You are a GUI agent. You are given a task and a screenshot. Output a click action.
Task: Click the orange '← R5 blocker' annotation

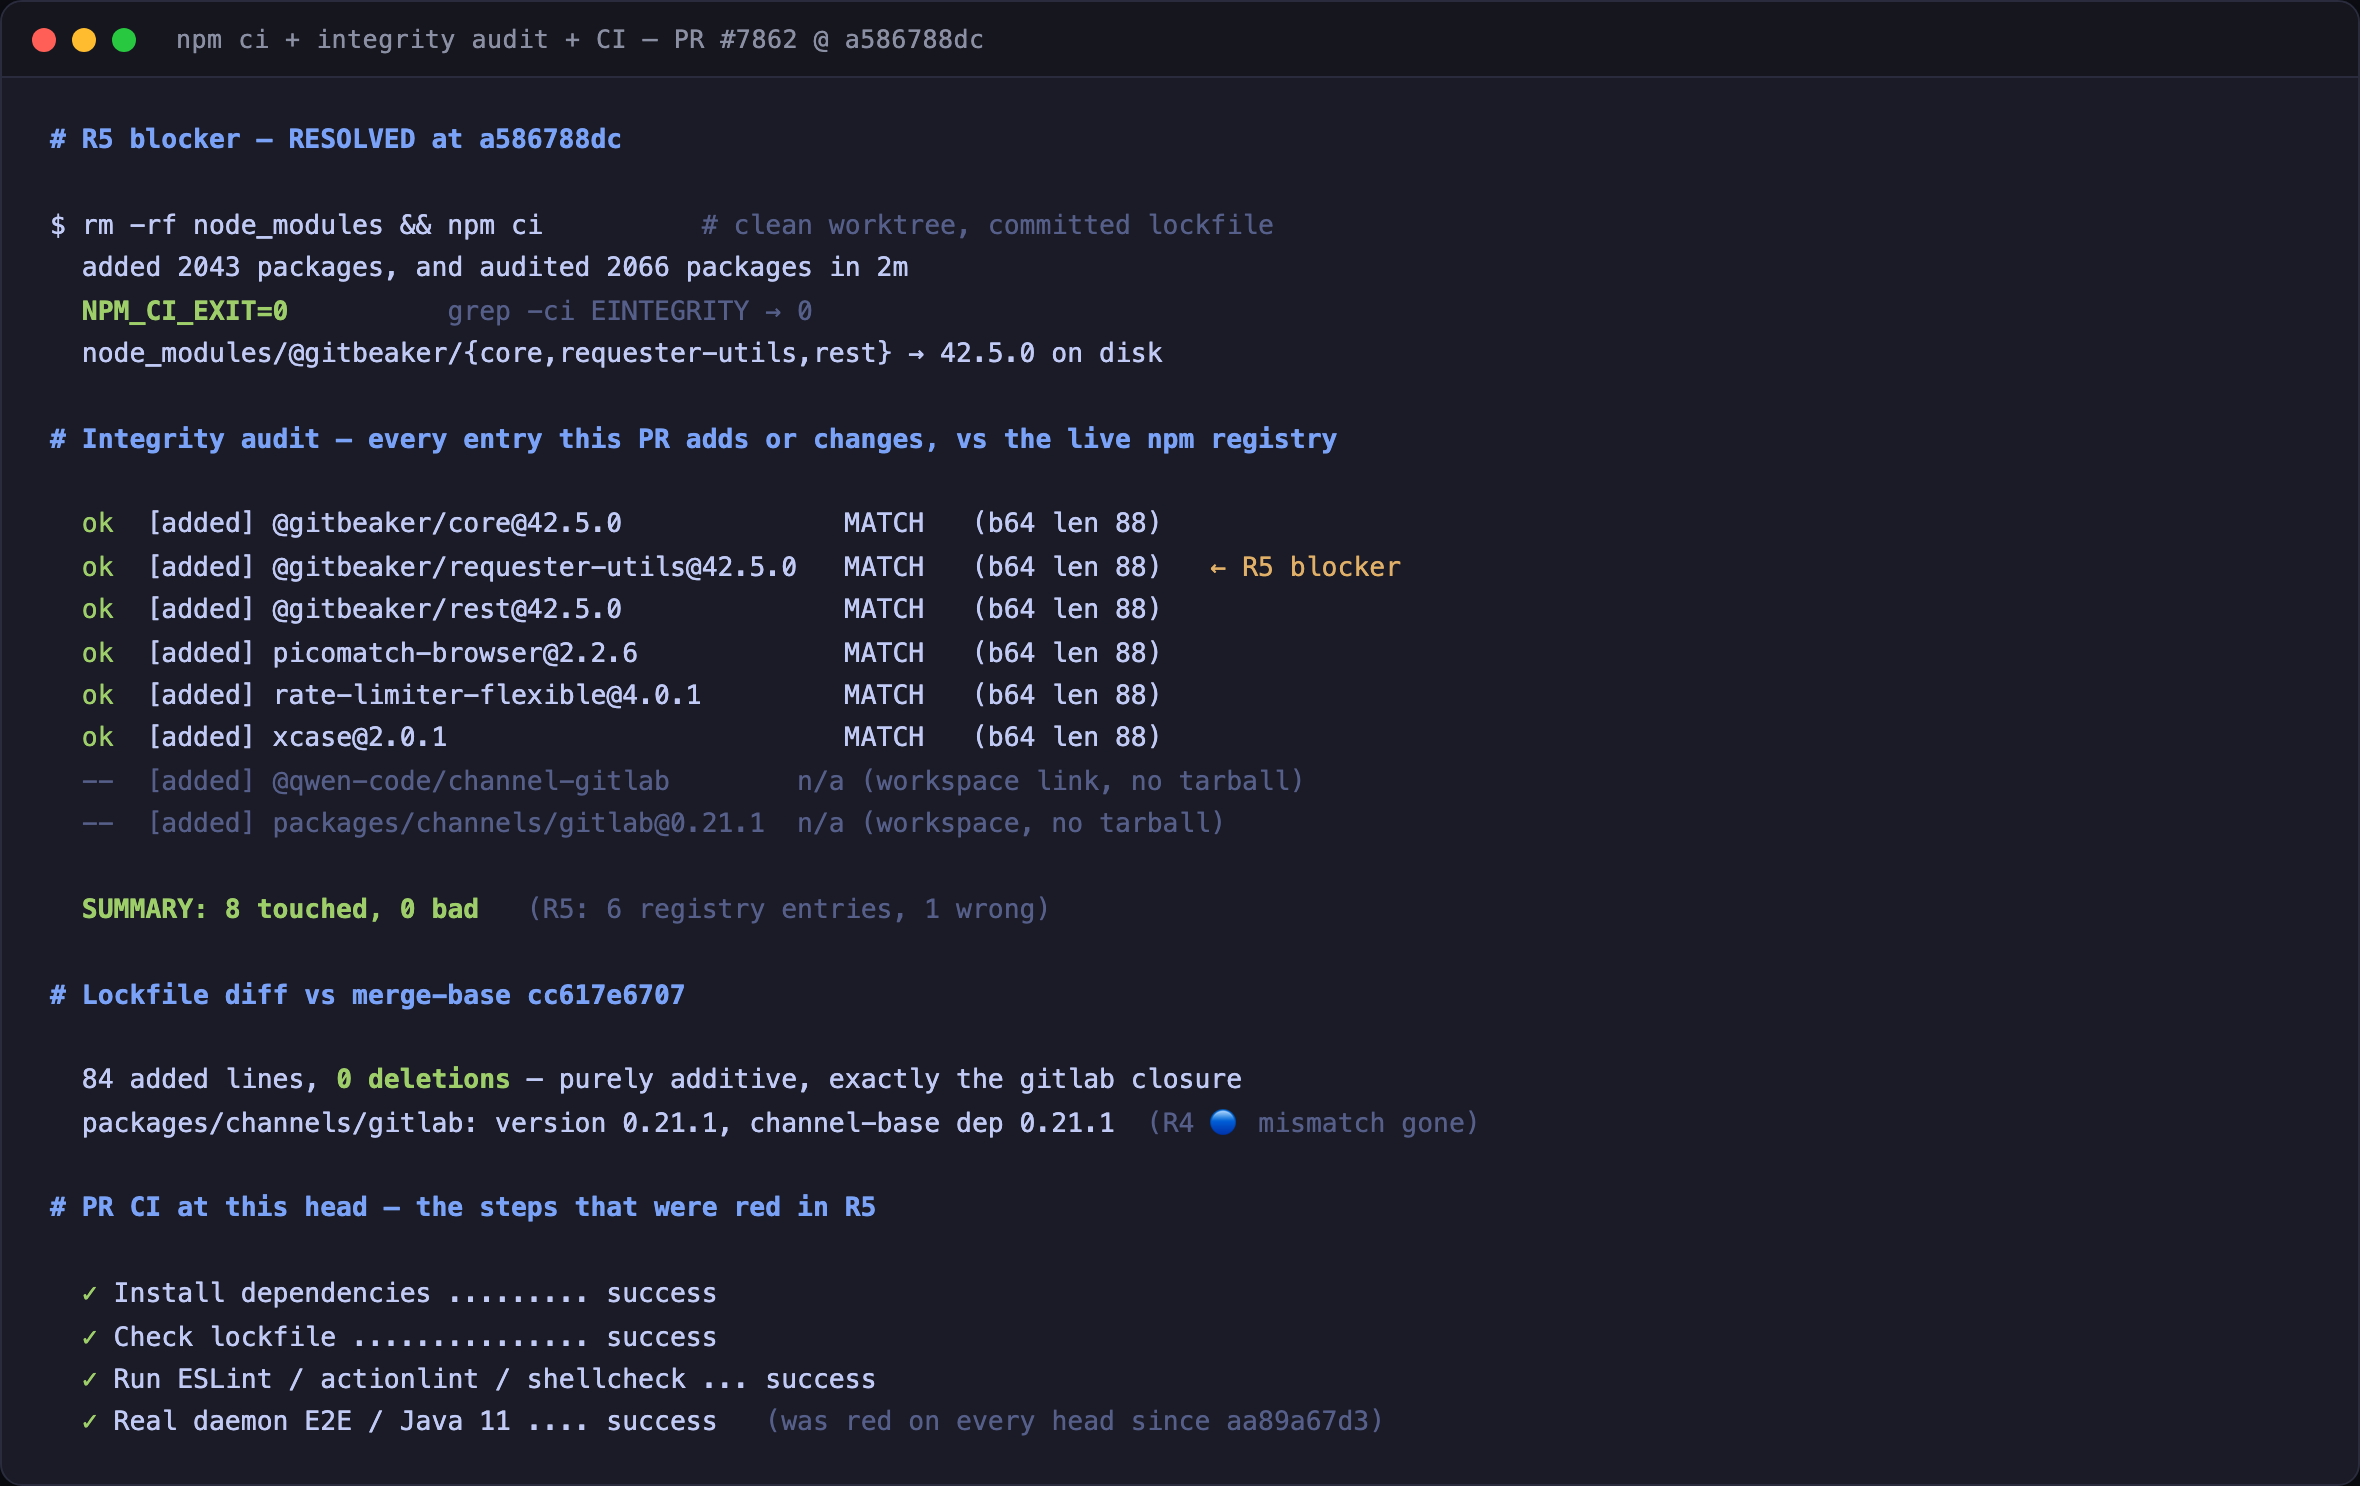click(x=1305, y=567)
